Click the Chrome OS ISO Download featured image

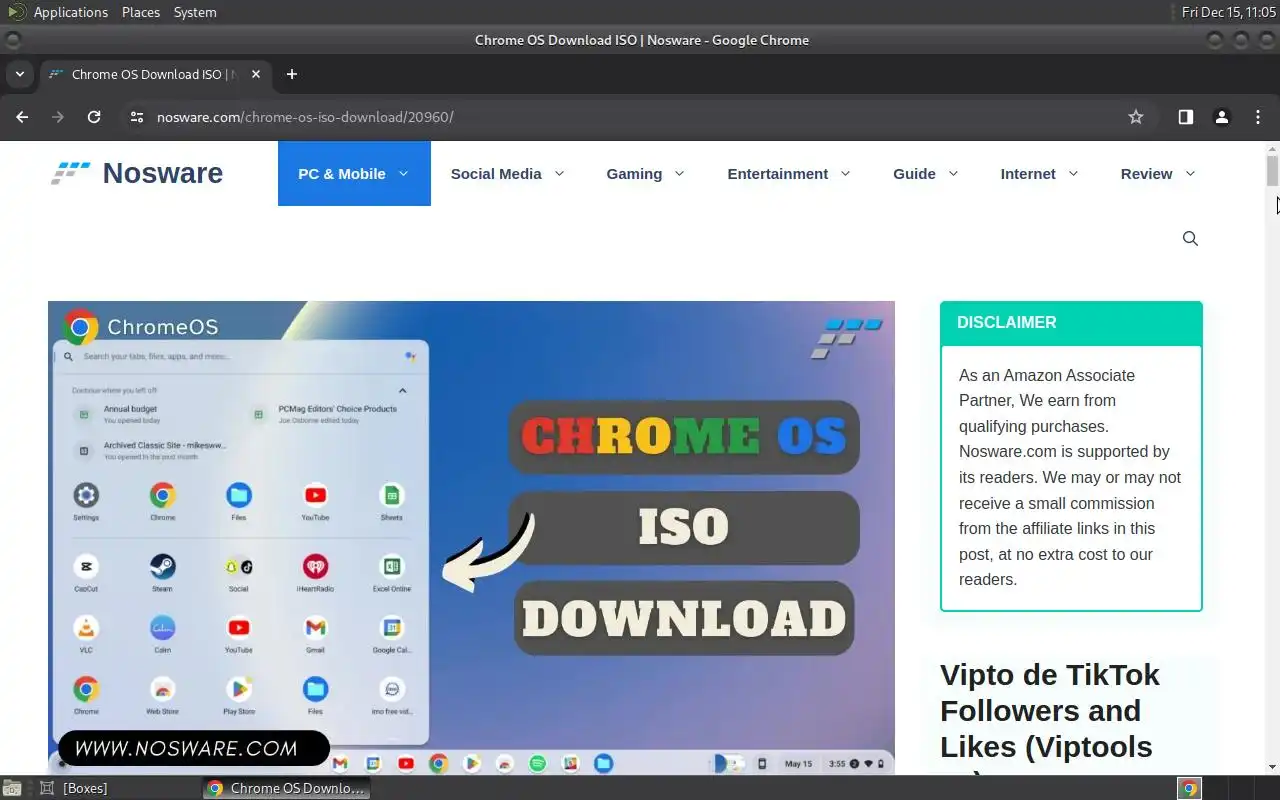point(471,537)
